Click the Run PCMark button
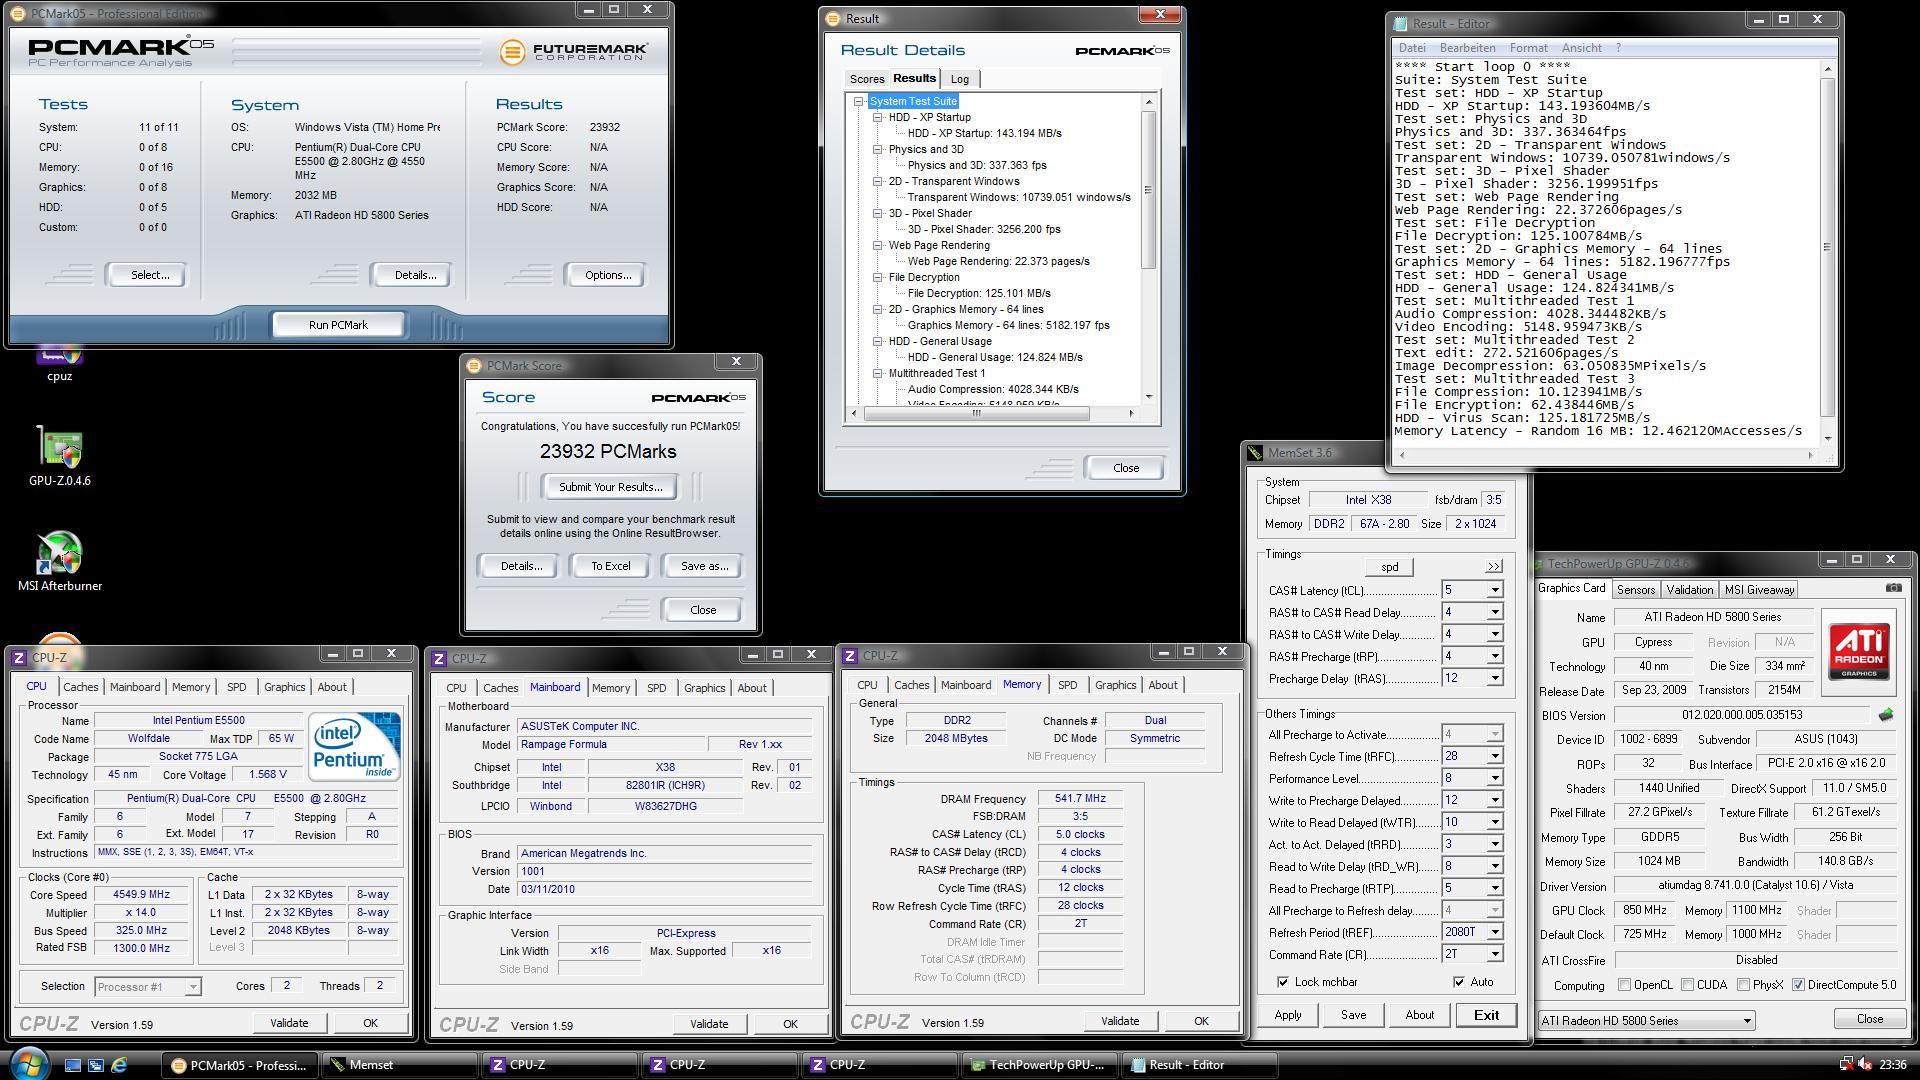The image size is (1920, 1080). click(338, 325)
